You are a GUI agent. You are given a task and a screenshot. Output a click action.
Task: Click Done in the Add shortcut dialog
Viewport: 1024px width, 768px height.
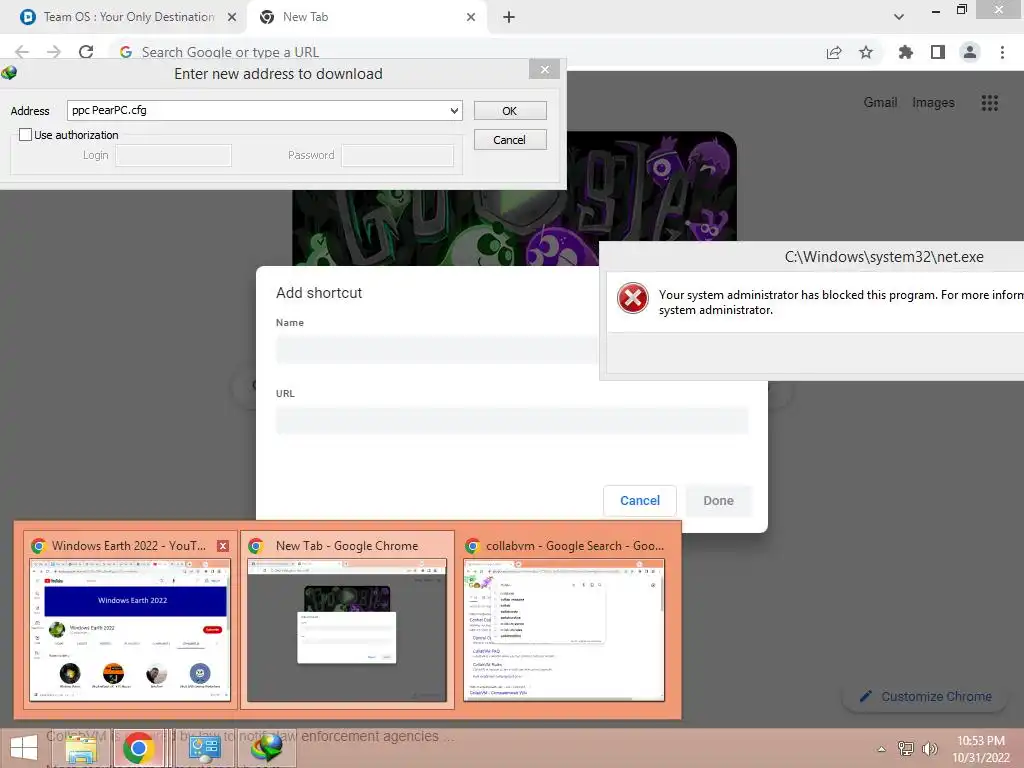point(718,501)
